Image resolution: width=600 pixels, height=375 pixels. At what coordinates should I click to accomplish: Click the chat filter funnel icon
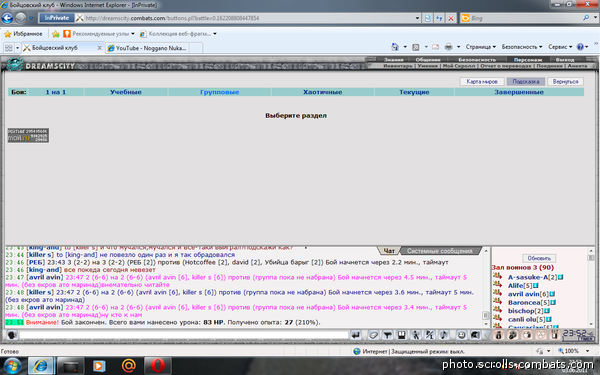pyautogui.click(x=387, y=335)
